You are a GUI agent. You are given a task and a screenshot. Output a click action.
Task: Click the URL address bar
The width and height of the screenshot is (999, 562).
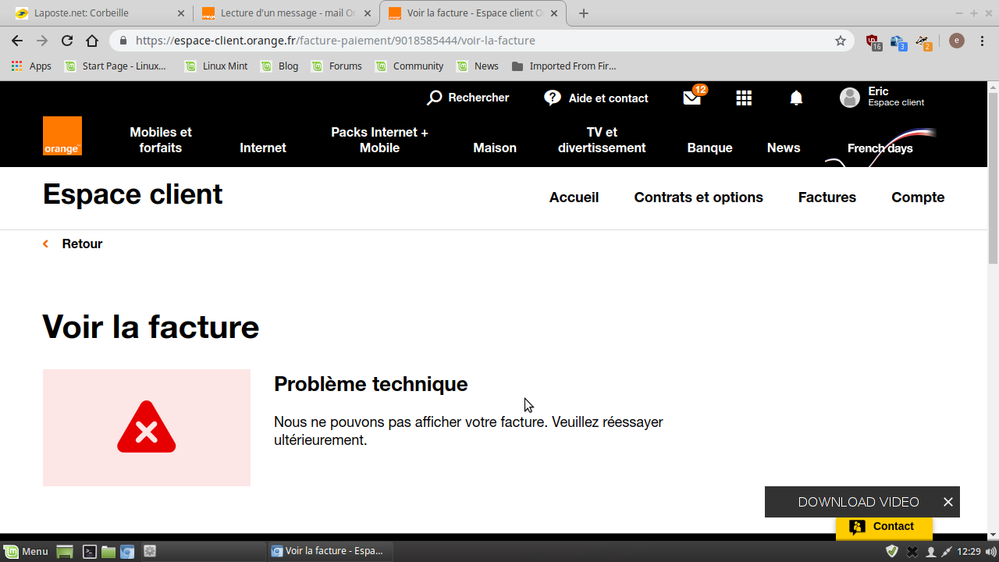pyautogui.click(x=480, y=41)
